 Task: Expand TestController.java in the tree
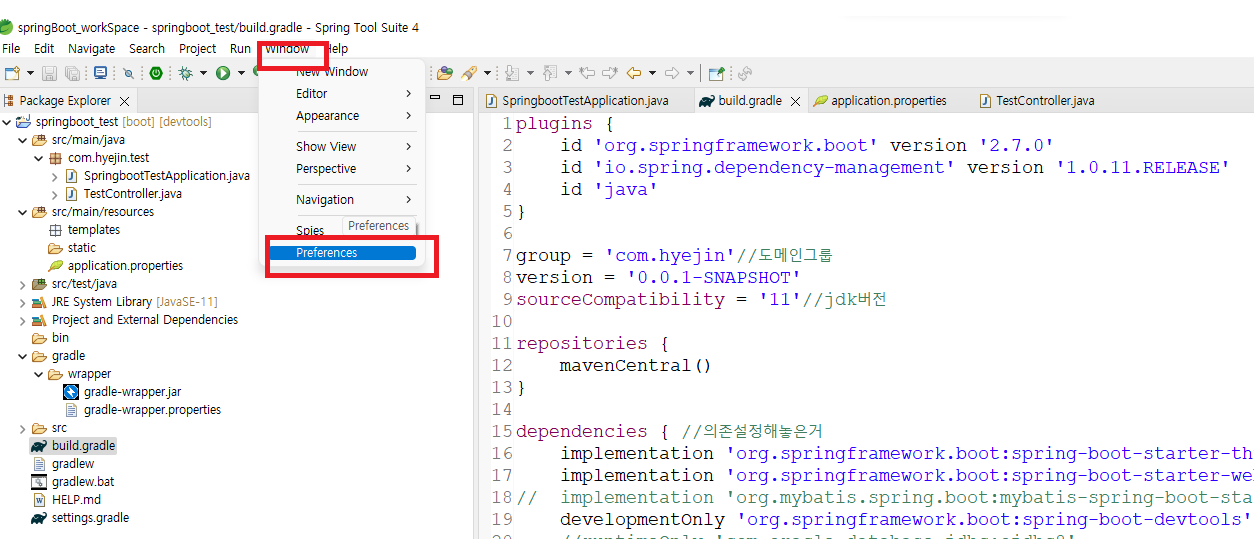pos(55,194)
